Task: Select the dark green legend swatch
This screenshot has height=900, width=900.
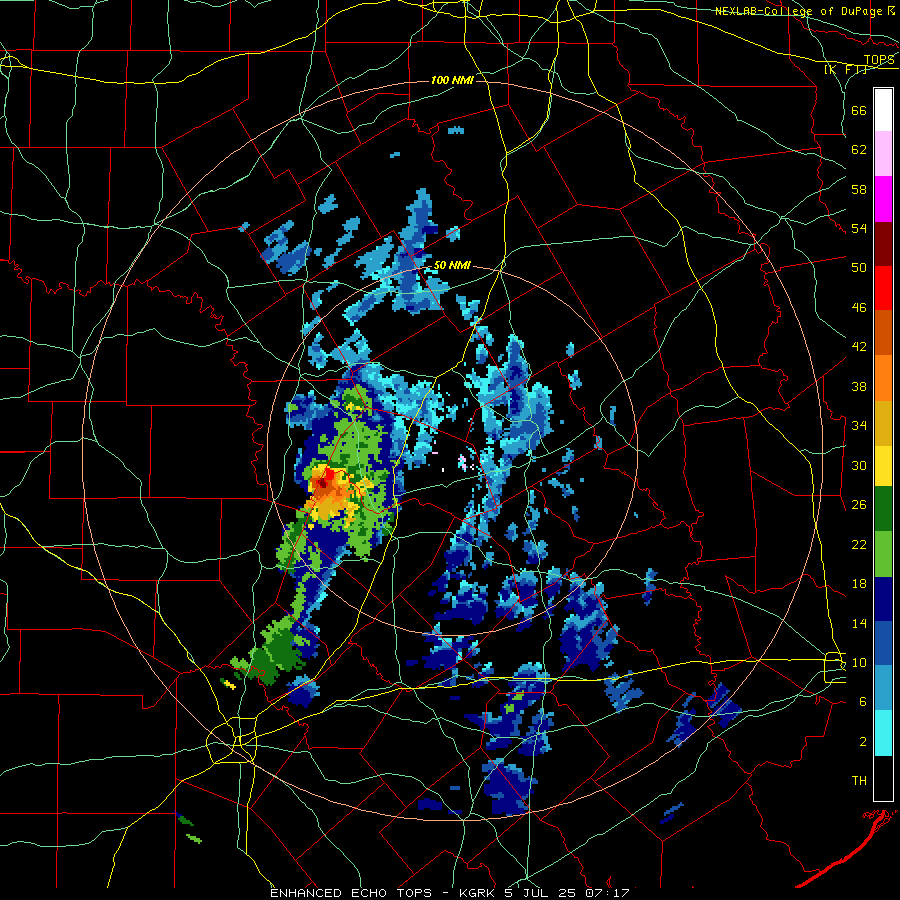Action: [883, 509]
